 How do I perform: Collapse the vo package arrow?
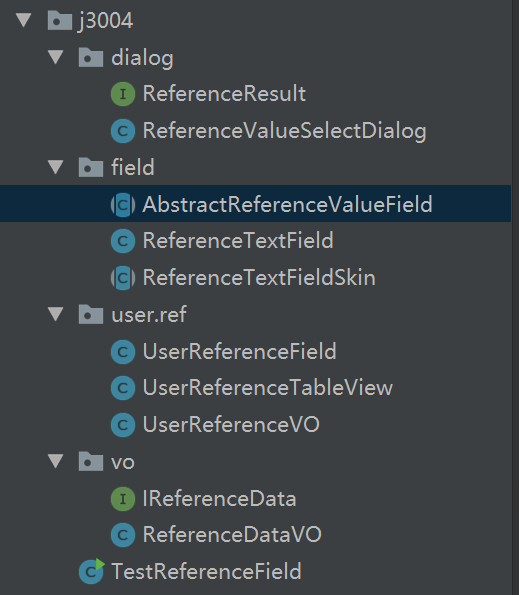pos(56,461)
